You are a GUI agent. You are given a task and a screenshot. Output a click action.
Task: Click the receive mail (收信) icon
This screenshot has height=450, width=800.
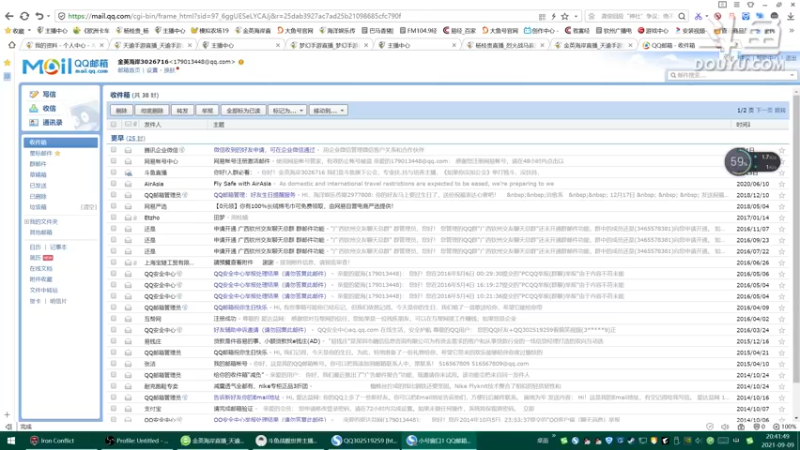[x=34, y=108]
